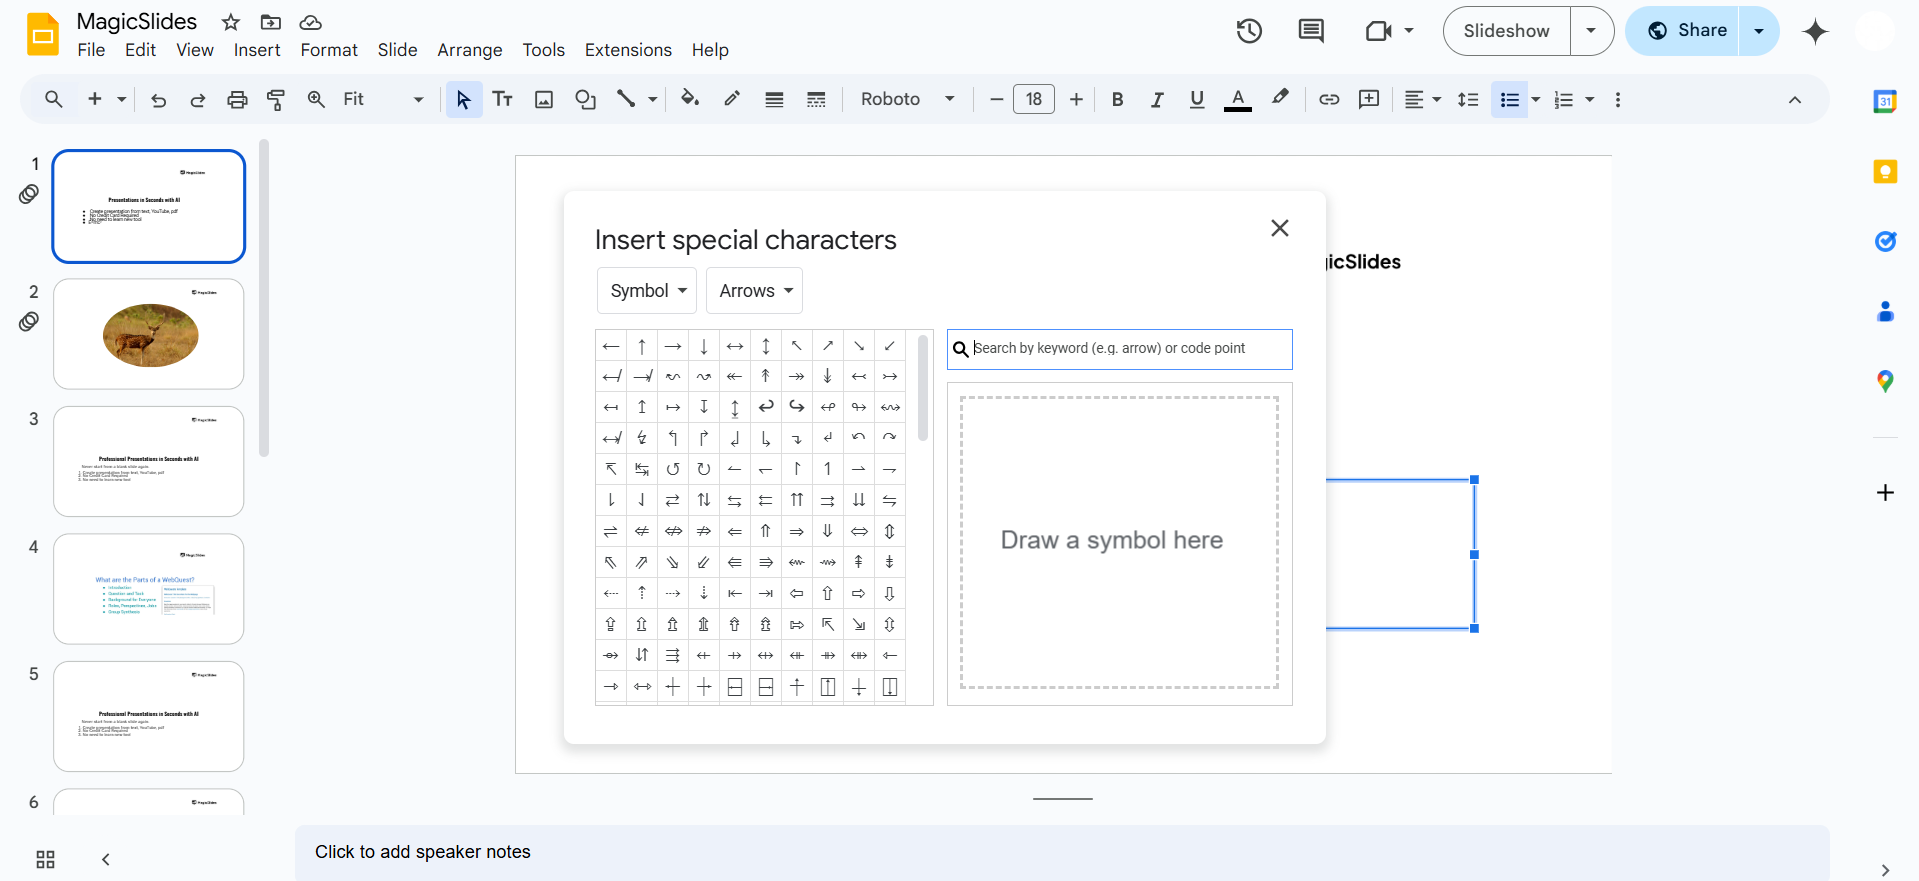
Task: Open the text color picker
Action: (1237, 99)
